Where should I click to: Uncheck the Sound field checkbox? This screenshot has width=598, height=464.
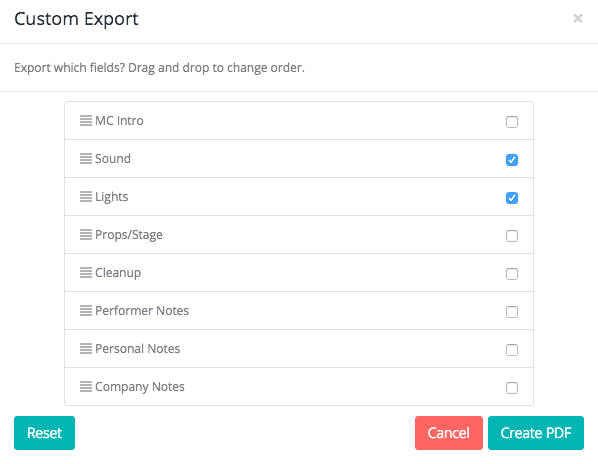(x=512, y=160)
